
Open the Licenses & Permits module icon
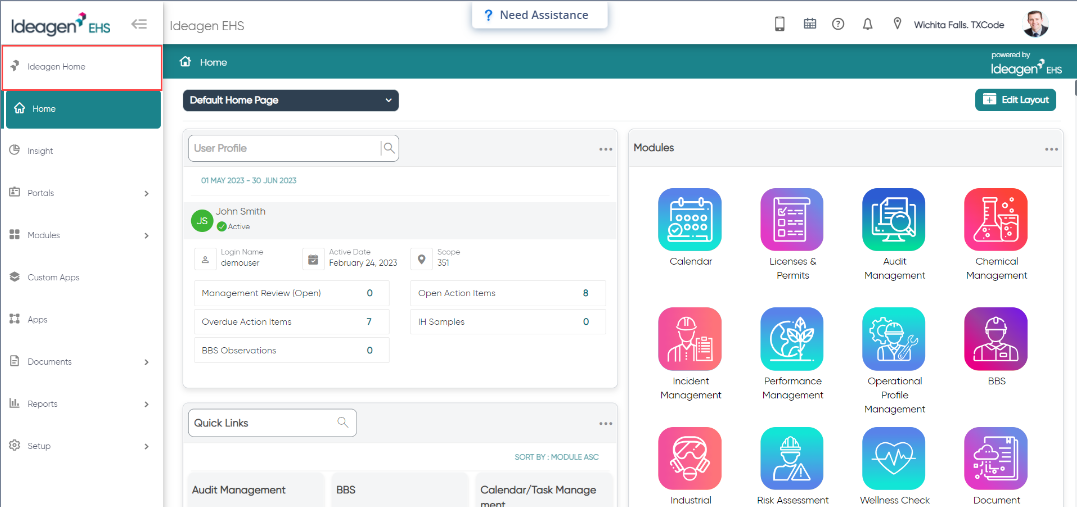click(792, 219)
